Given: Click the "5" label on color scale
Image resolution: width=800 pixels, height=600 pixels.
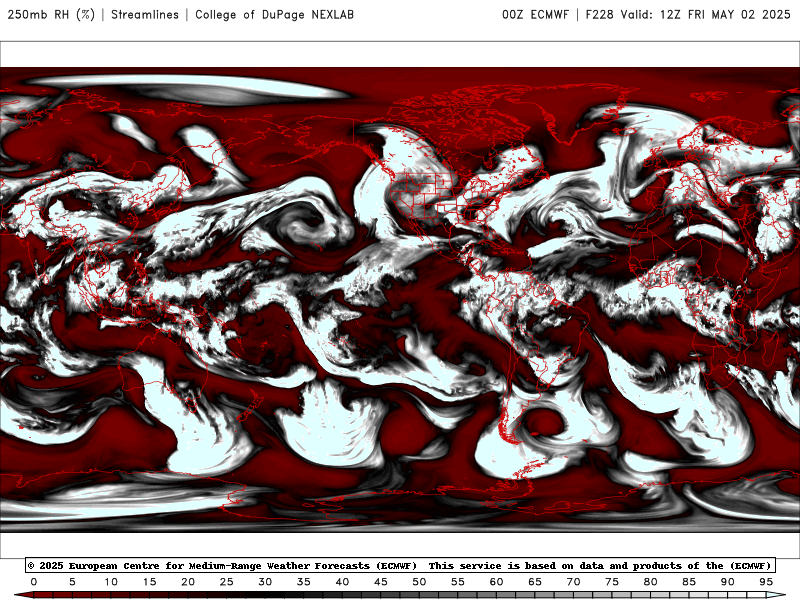Looking at the screenshot, I should (x=72, y=582).
